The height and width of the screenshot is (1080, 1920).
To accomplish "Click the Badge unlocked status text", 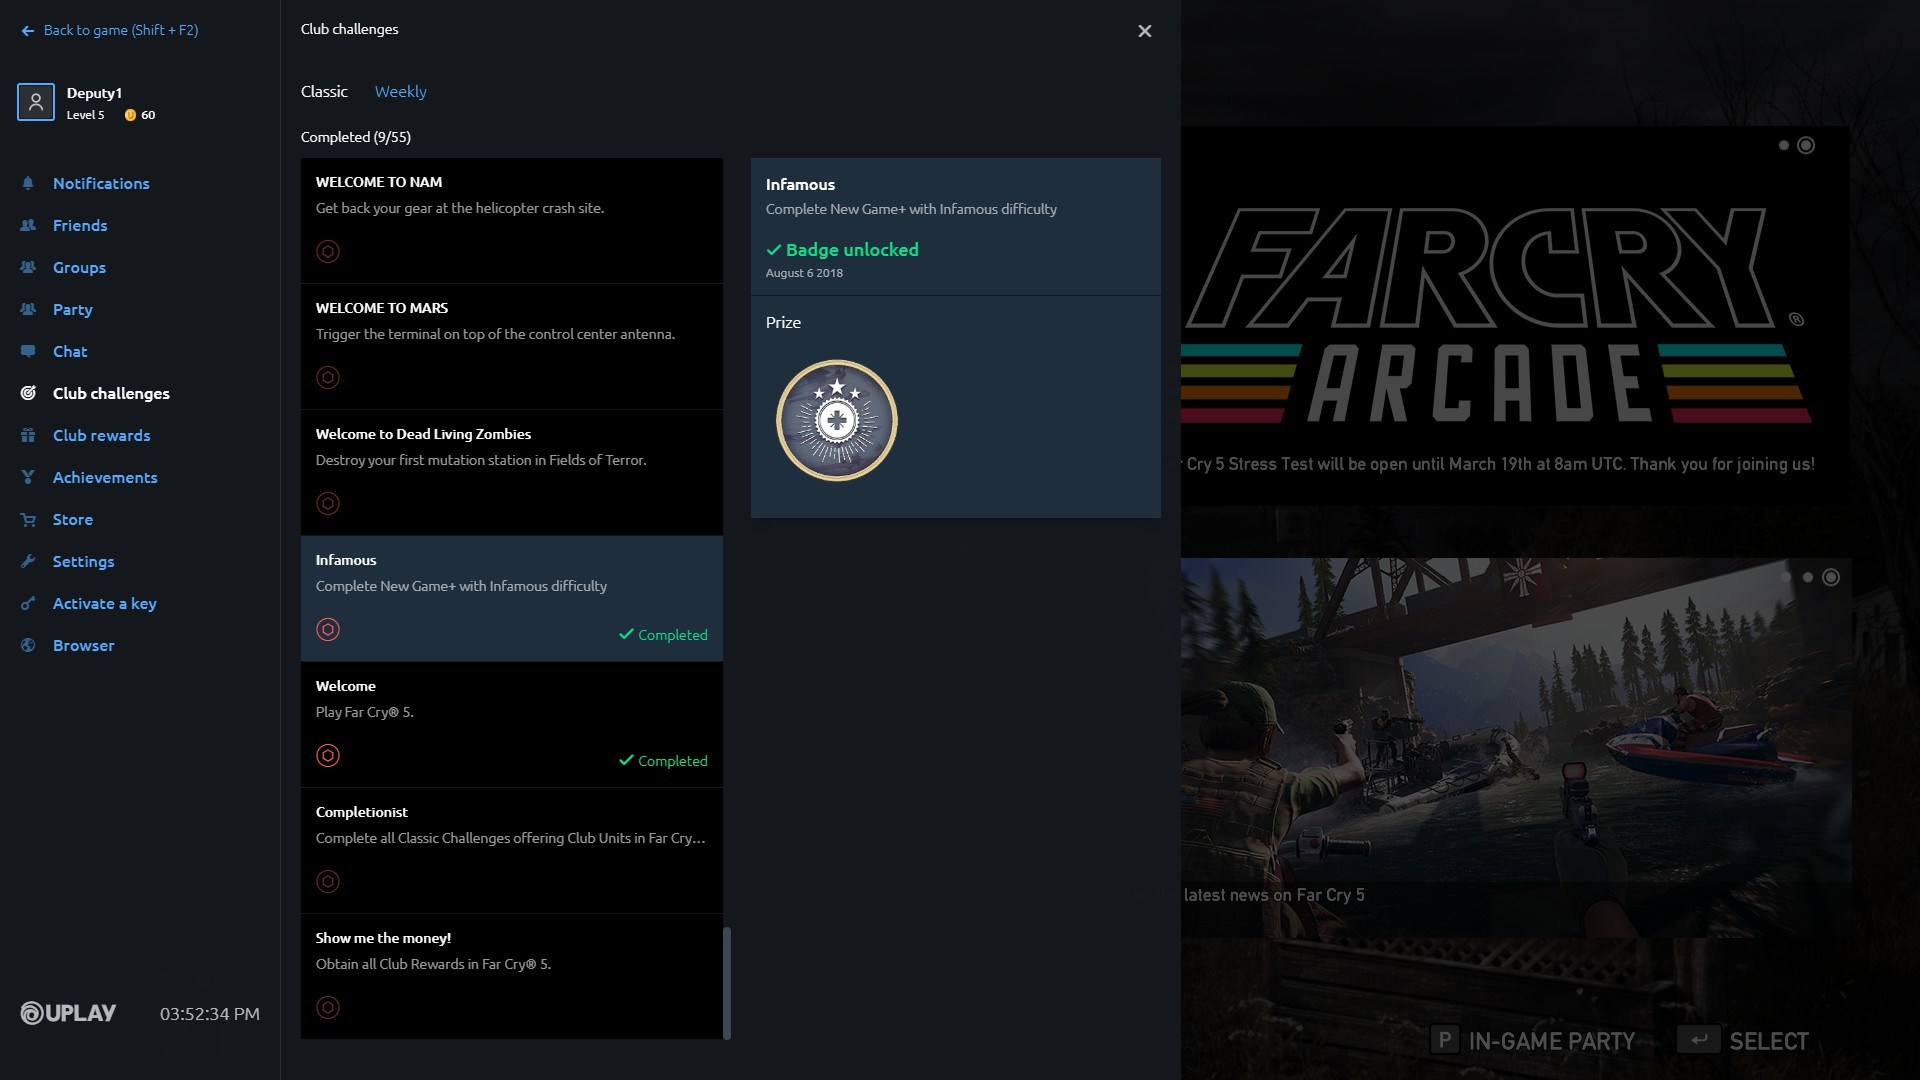I will 842,250.
